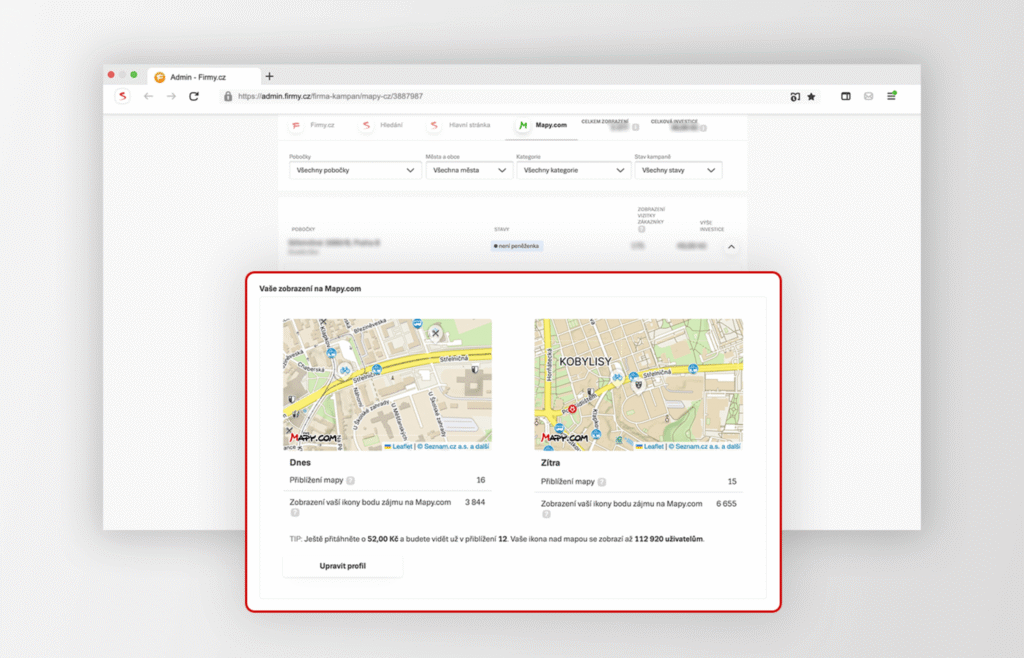Image resolution: width=1024 pixels, height=658 pixels.
Task: Click help icon beside Přiblížení mapy under Dnes
Action: [351, 480]
